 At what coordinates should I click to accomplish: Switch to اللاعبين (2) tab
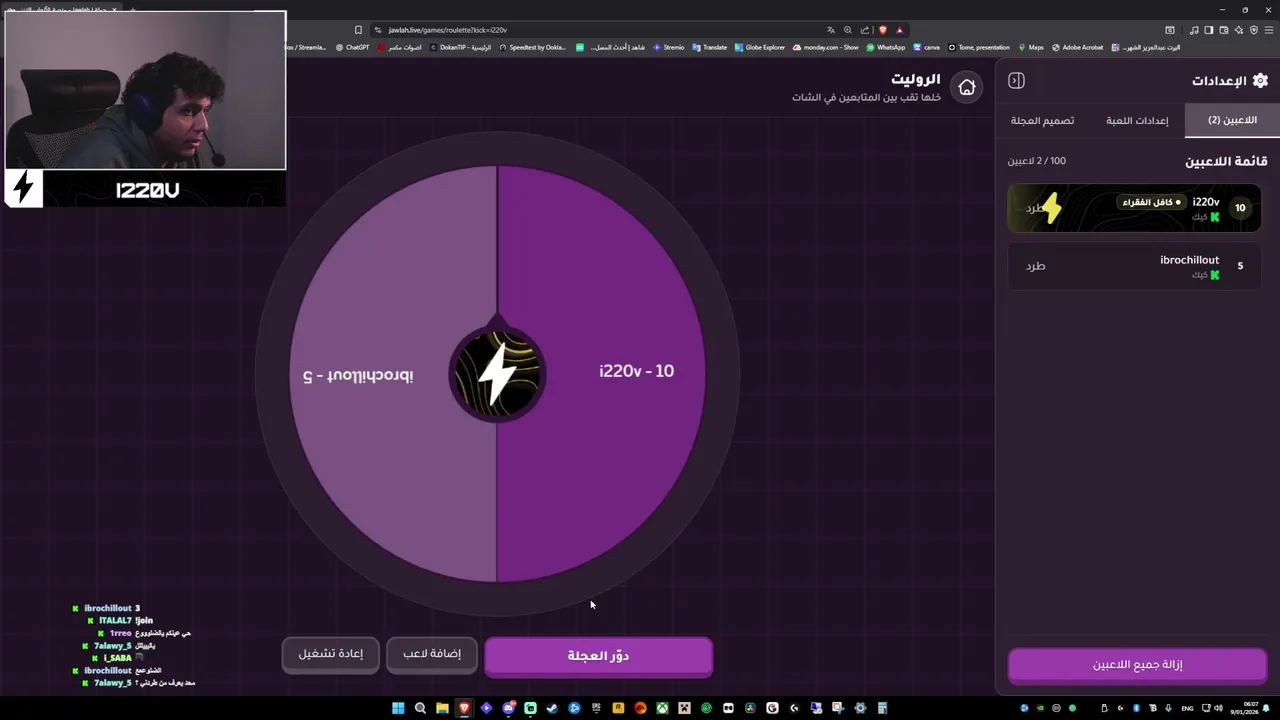point(1232,120)
